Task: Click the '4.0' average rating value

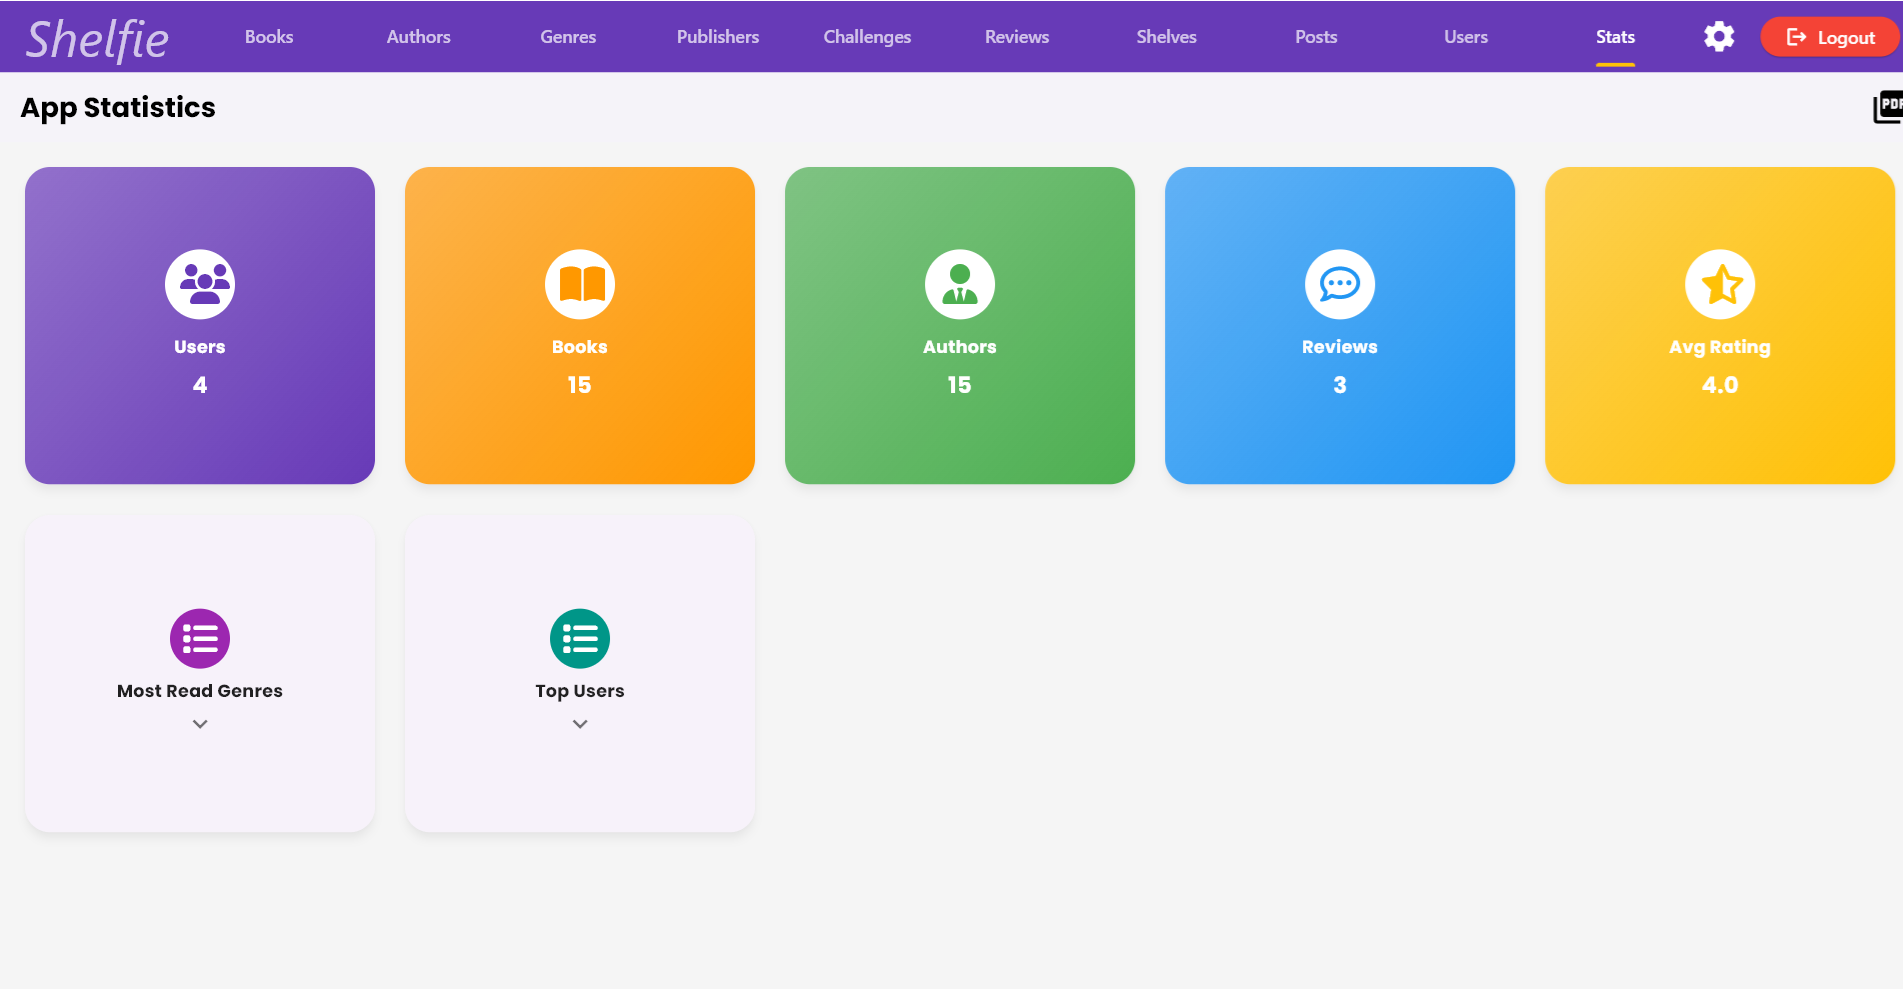Action: (1720, 385)
